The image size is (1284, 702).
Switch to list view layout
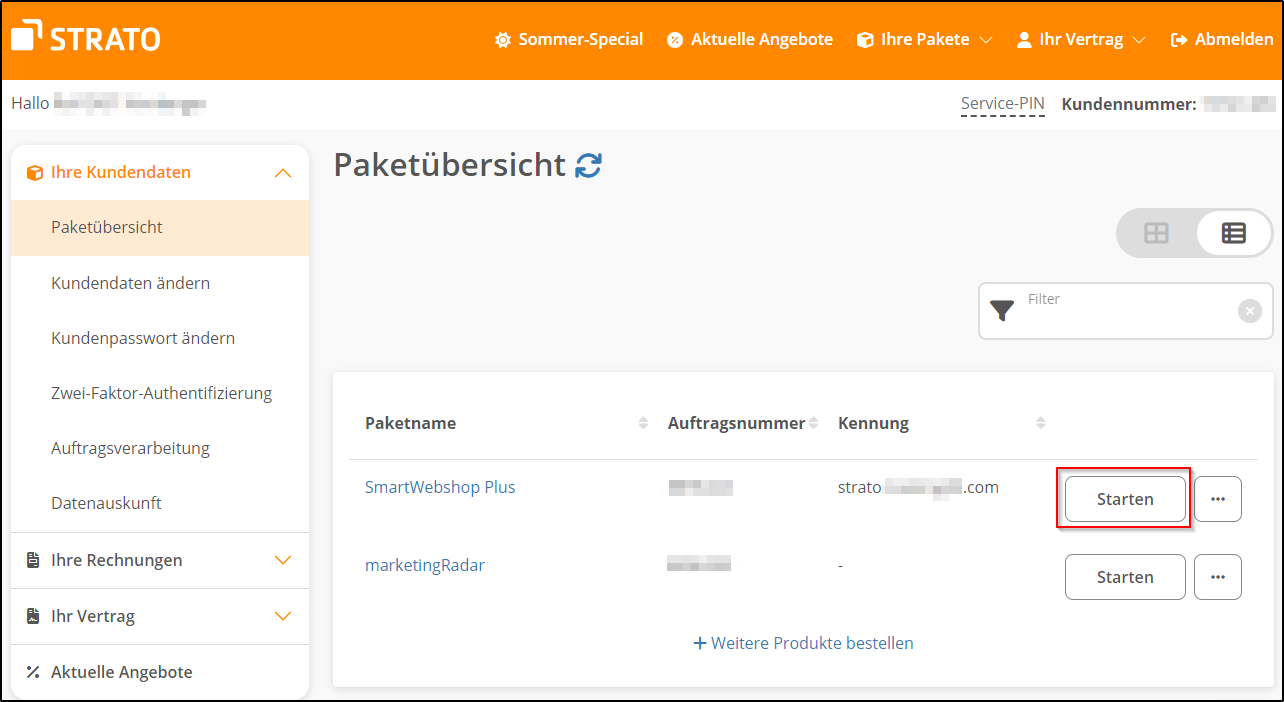(x=1233, y=232)
